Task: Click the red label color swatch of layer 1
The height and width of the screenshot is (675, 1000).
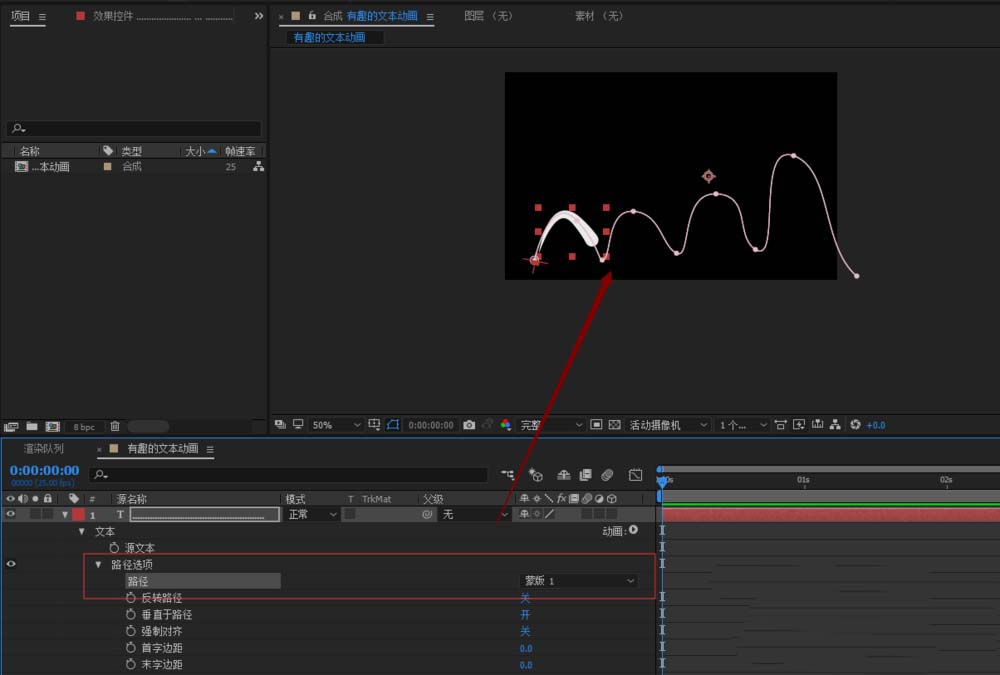Action: 78,514
